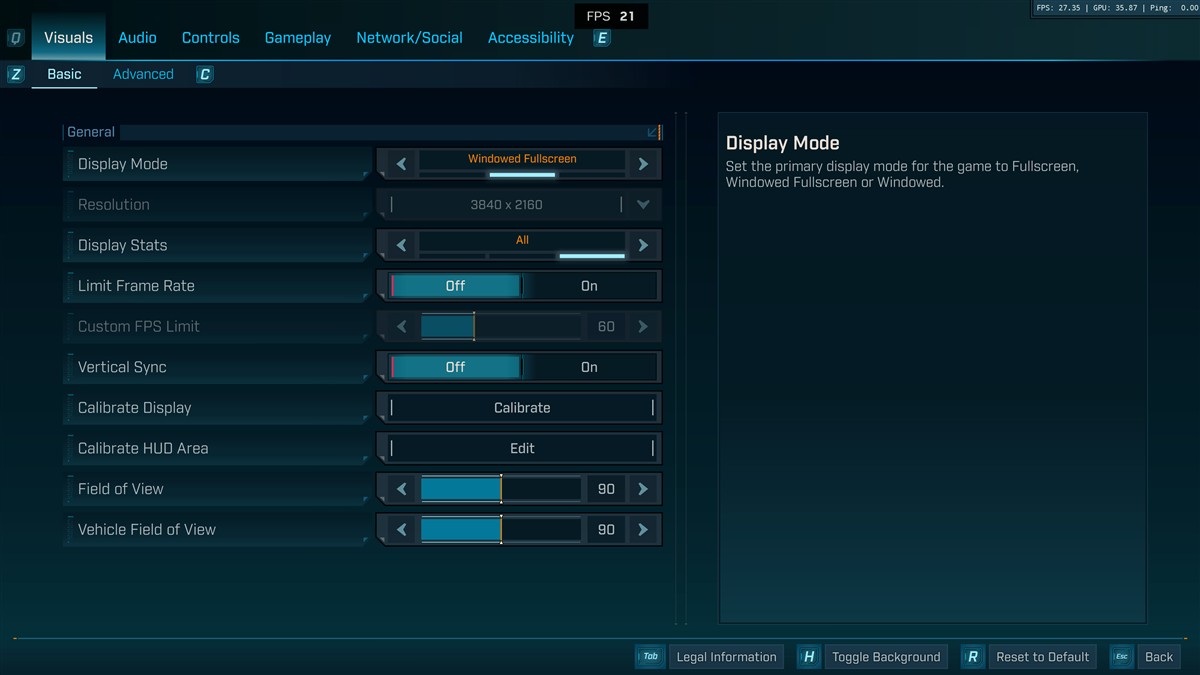Switch Display Mode to next option
This screenshot has width=1200, height=675.
(643, 164)
